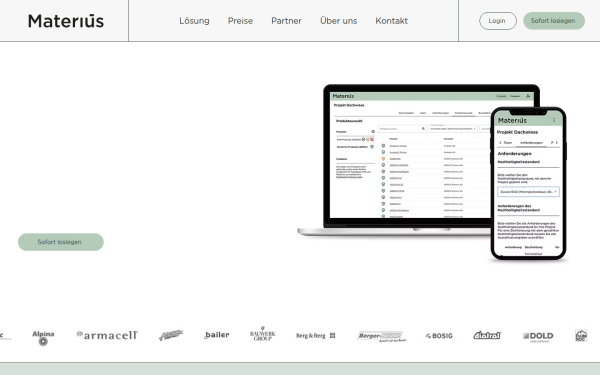This screenshot has height=375, width=600.
Task: Click the Sofort loslegen button under the hero area
Action: [x=61, y=242]
